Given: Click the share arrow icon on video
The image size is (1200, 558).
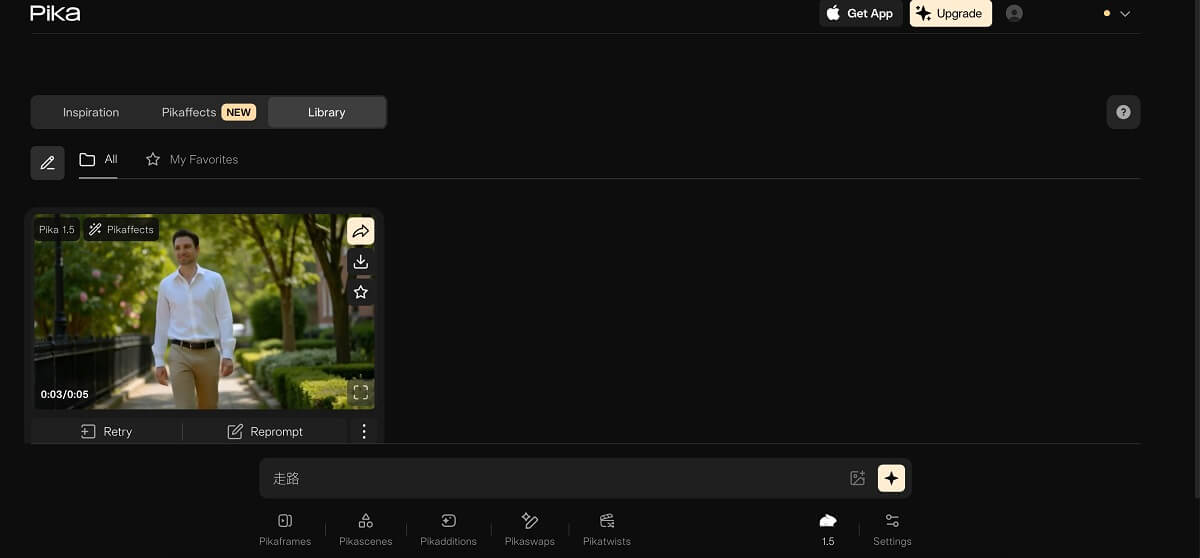Looking at the screenshot, I should pyautogui.click(x=361, y=231).
